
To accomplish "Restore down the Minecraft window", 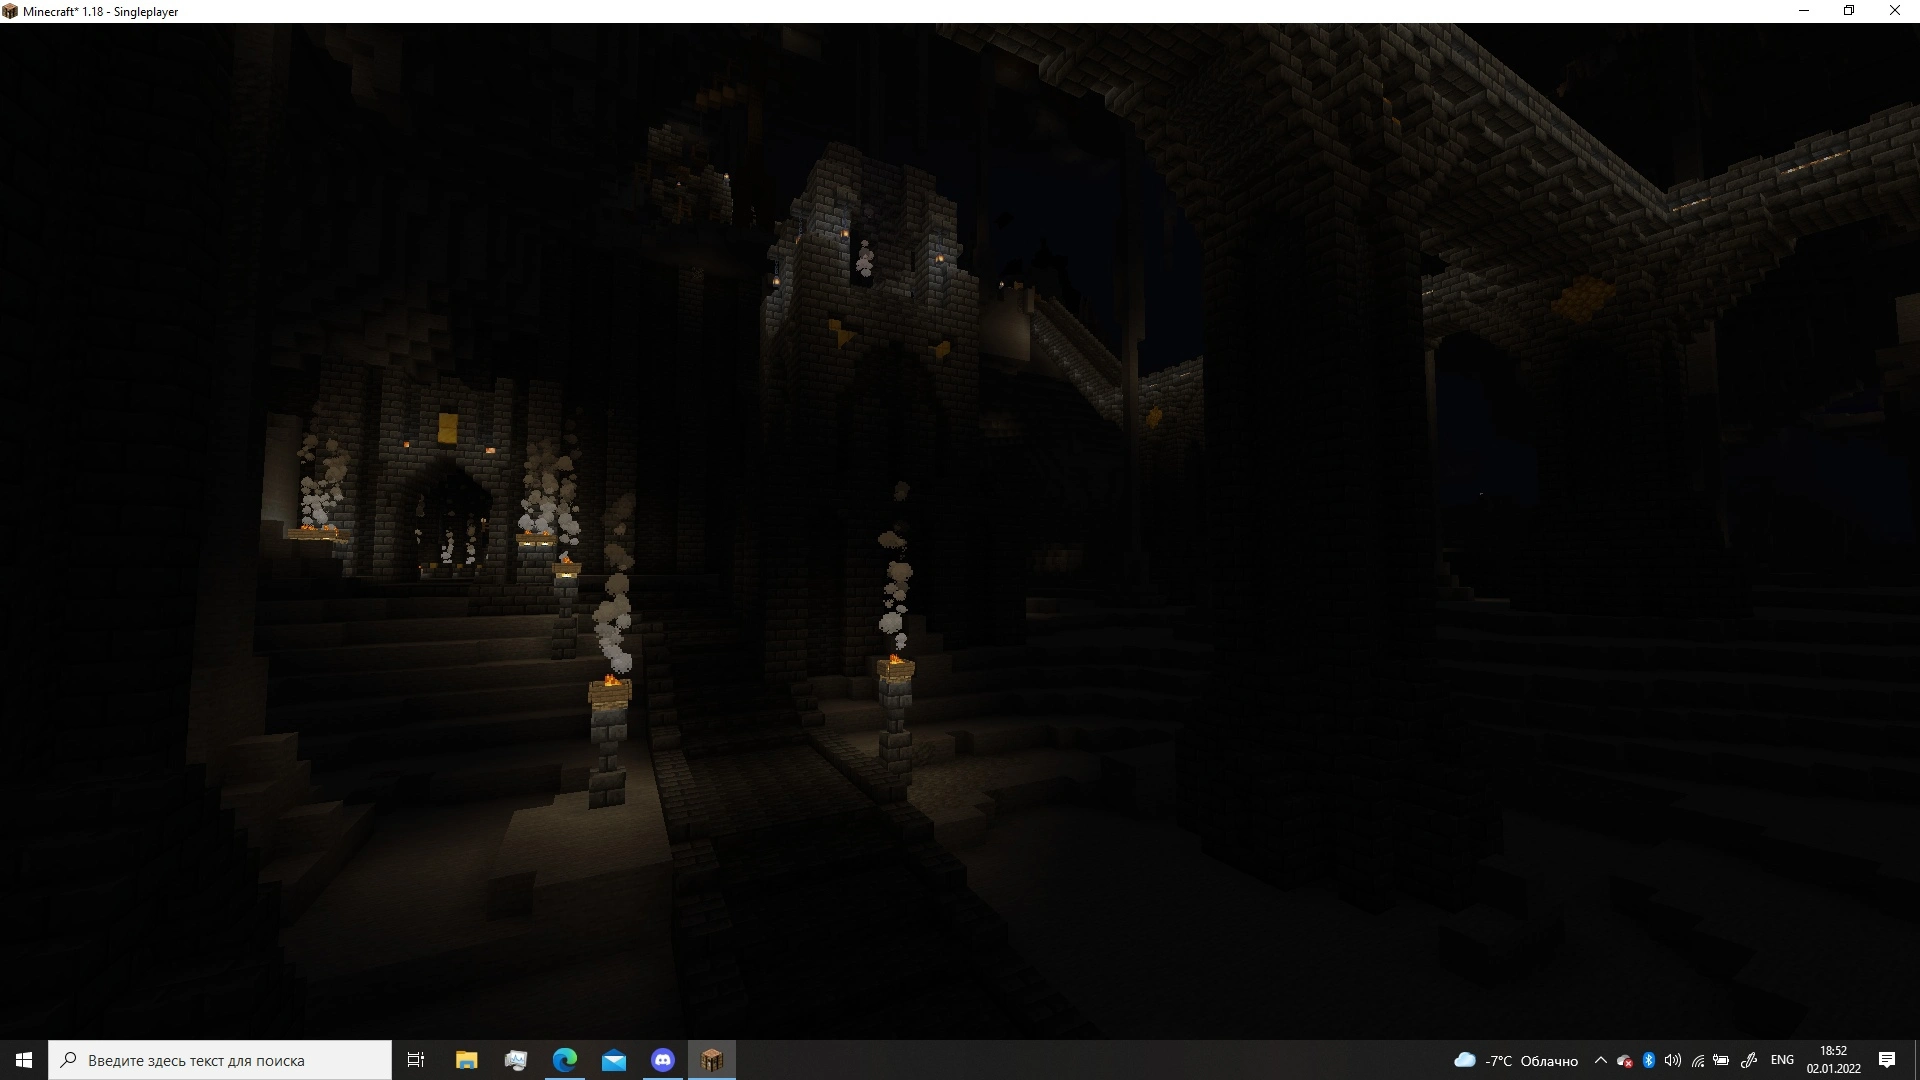I will coord(1849,11).
